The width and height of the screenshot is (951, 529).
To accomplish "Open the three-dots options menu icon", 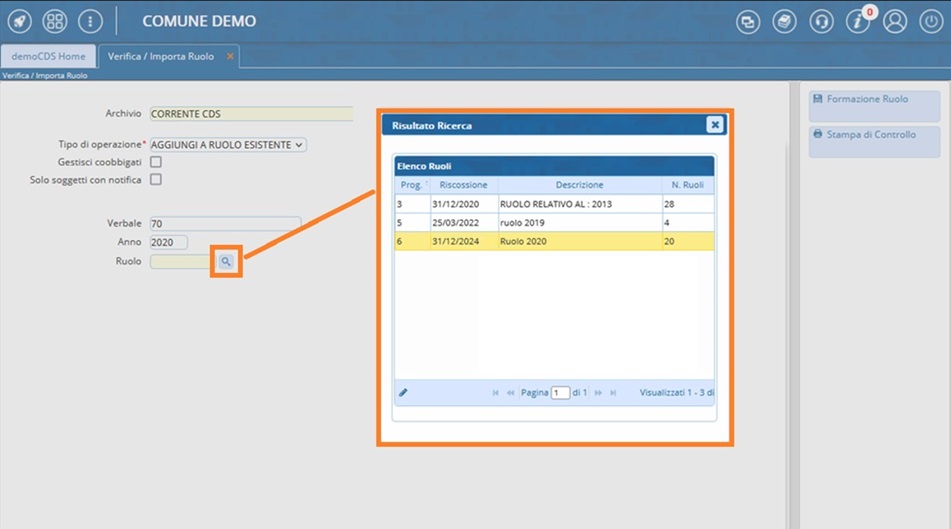I will (x=90, y=21).
